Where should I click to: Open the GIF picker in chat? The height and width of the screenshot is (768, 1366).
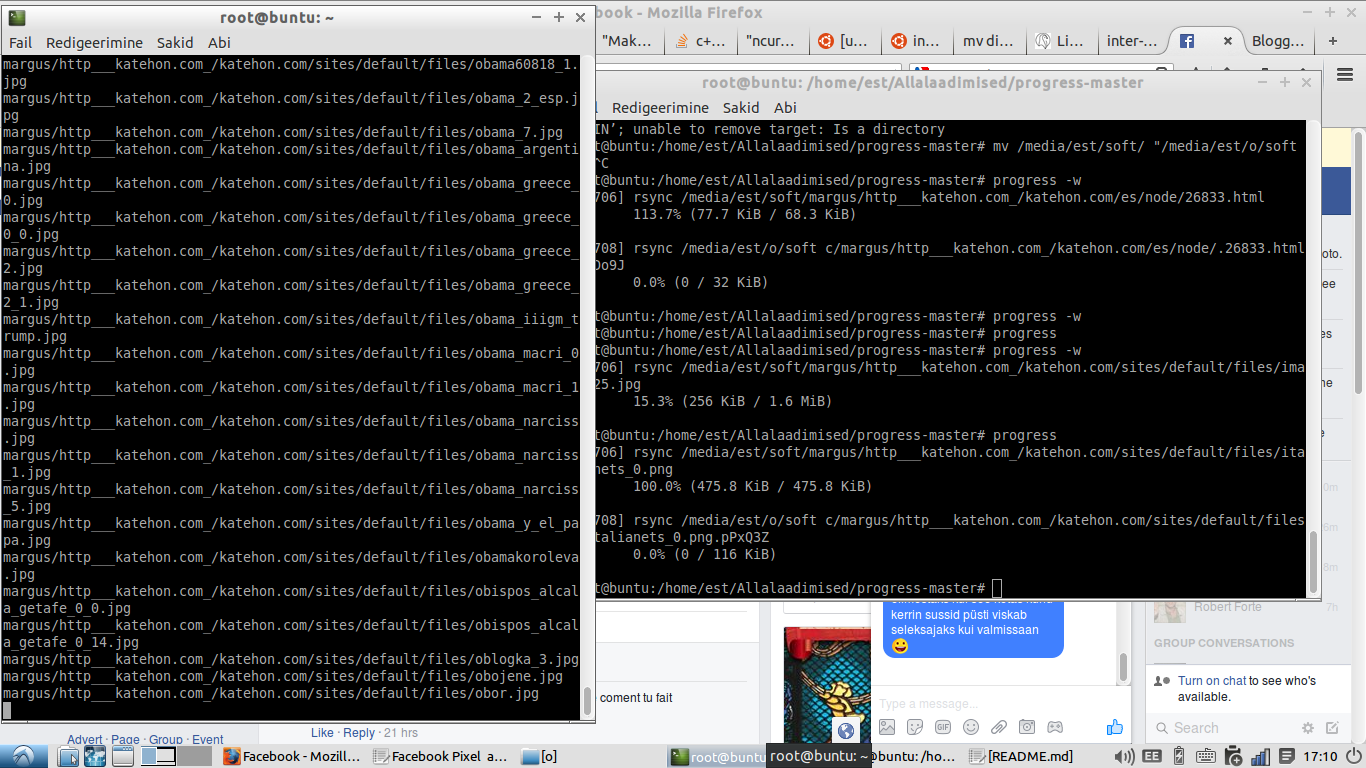pyautogui.click(x=943, y=727)
